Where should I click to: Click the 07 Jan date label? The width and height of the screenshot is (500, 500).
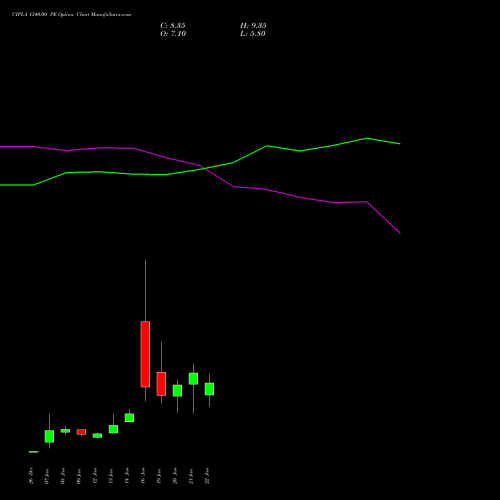click(47, 476)
